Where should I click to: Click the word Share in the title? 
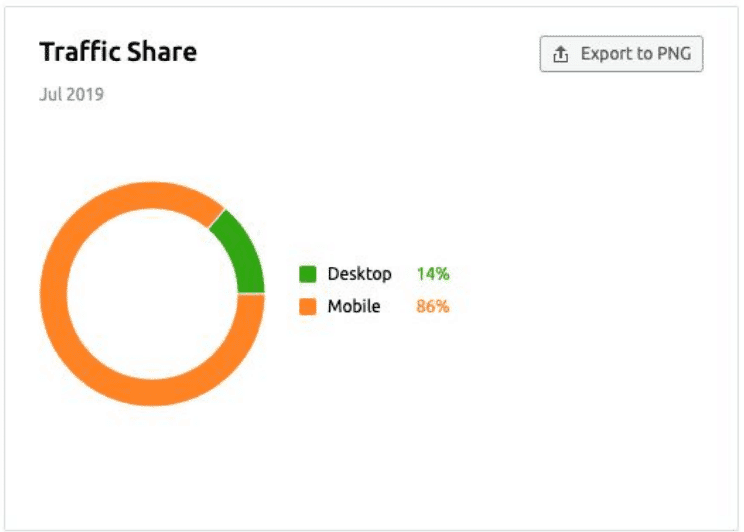pyautogui.click(x=162, y=52)
